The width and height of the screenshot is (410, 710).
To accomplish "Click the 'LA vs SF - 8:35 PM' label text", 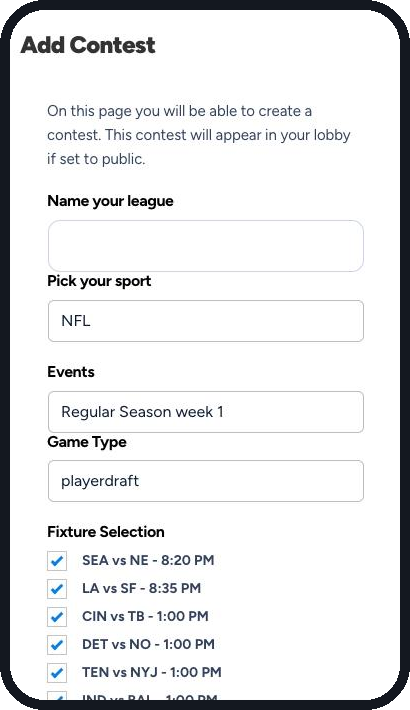I will coord(141,588).
